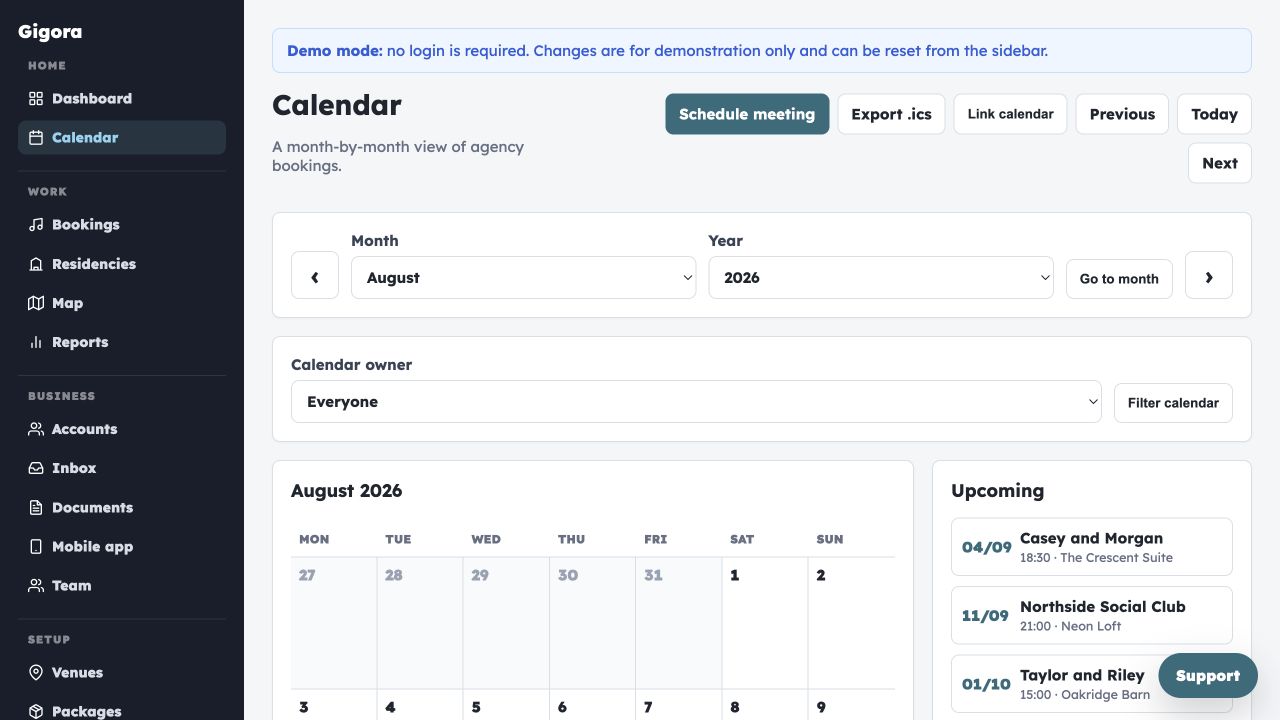Go to Venues setup page
This screenshot has height=720, width=1280.
click(122, 672)
